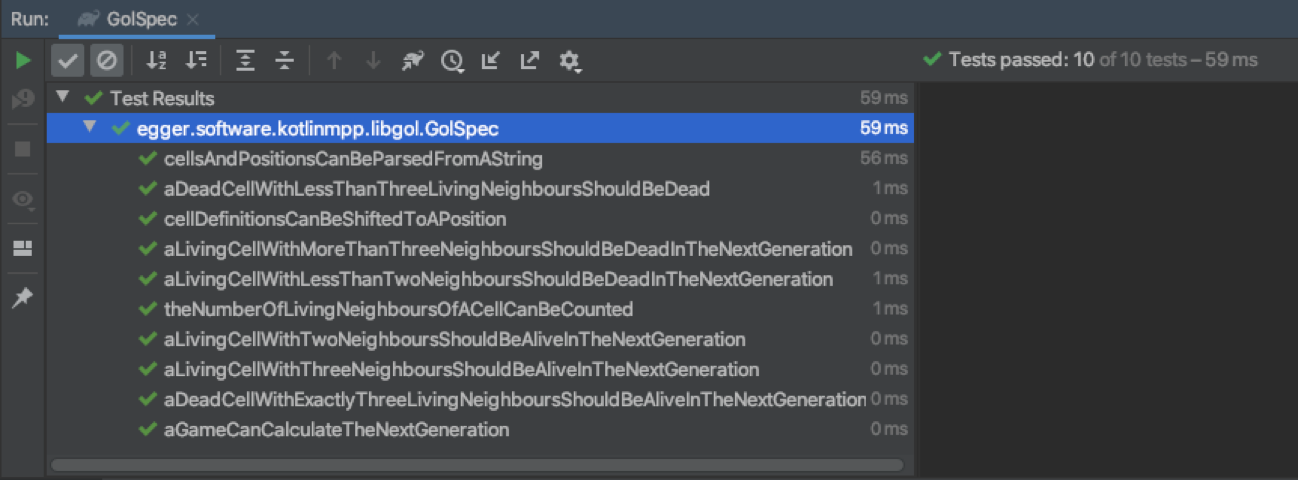This screenshot has height=480, width=1298.
Task: Import test results
Action: (x=490, y=61)
